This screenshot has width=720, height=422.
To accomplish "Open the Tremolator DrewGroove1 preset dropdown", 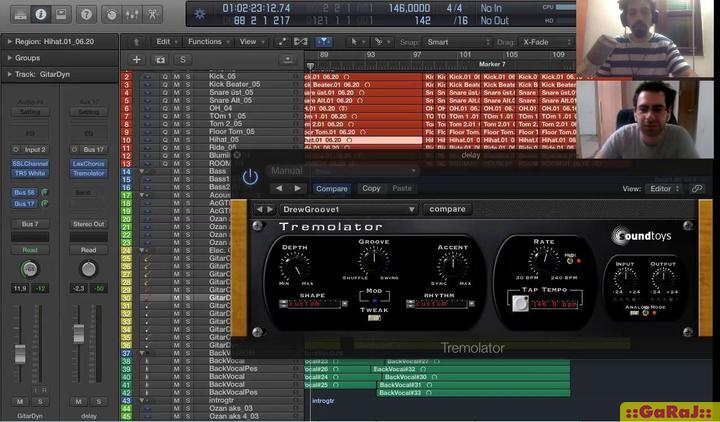I will click(x=349, y=209).
